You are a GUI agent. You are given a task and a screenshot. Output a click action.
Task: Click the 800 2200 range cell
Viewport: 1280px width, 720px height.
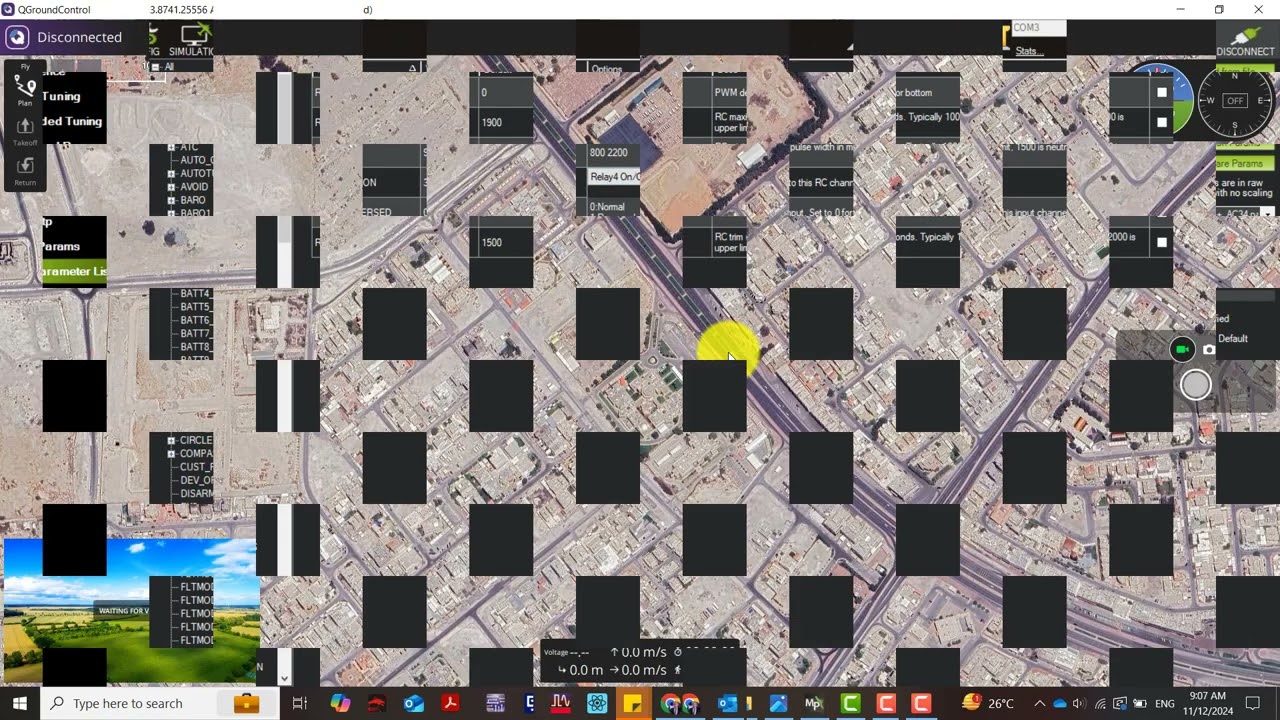(x=609, y=152)
